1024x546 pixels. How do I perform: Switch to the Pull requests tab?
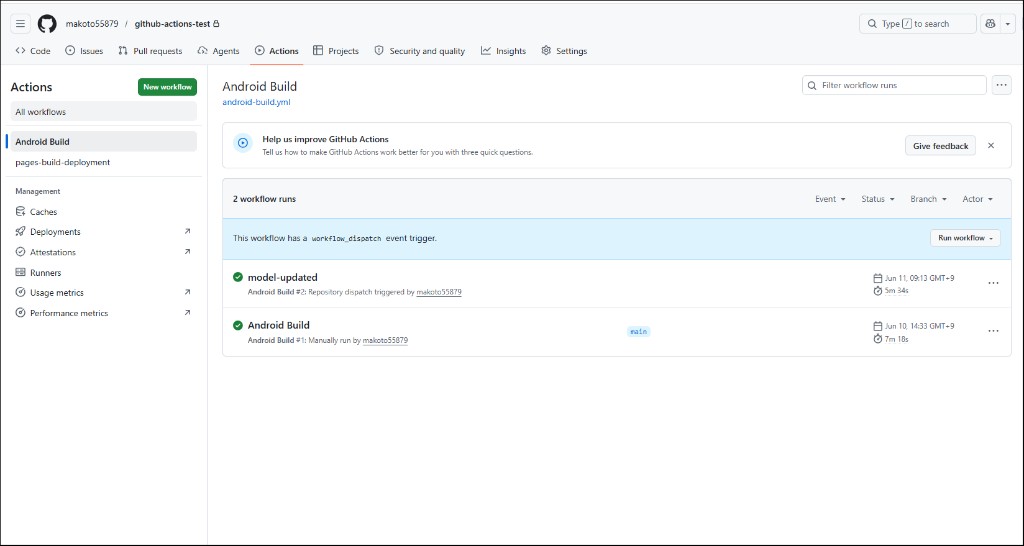click(150, 51)
